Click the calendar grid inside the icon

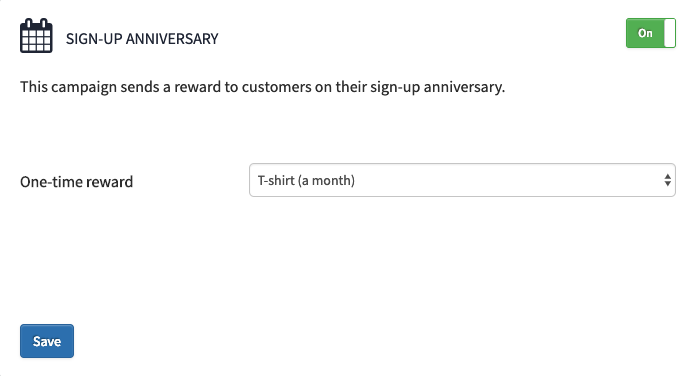36,41
